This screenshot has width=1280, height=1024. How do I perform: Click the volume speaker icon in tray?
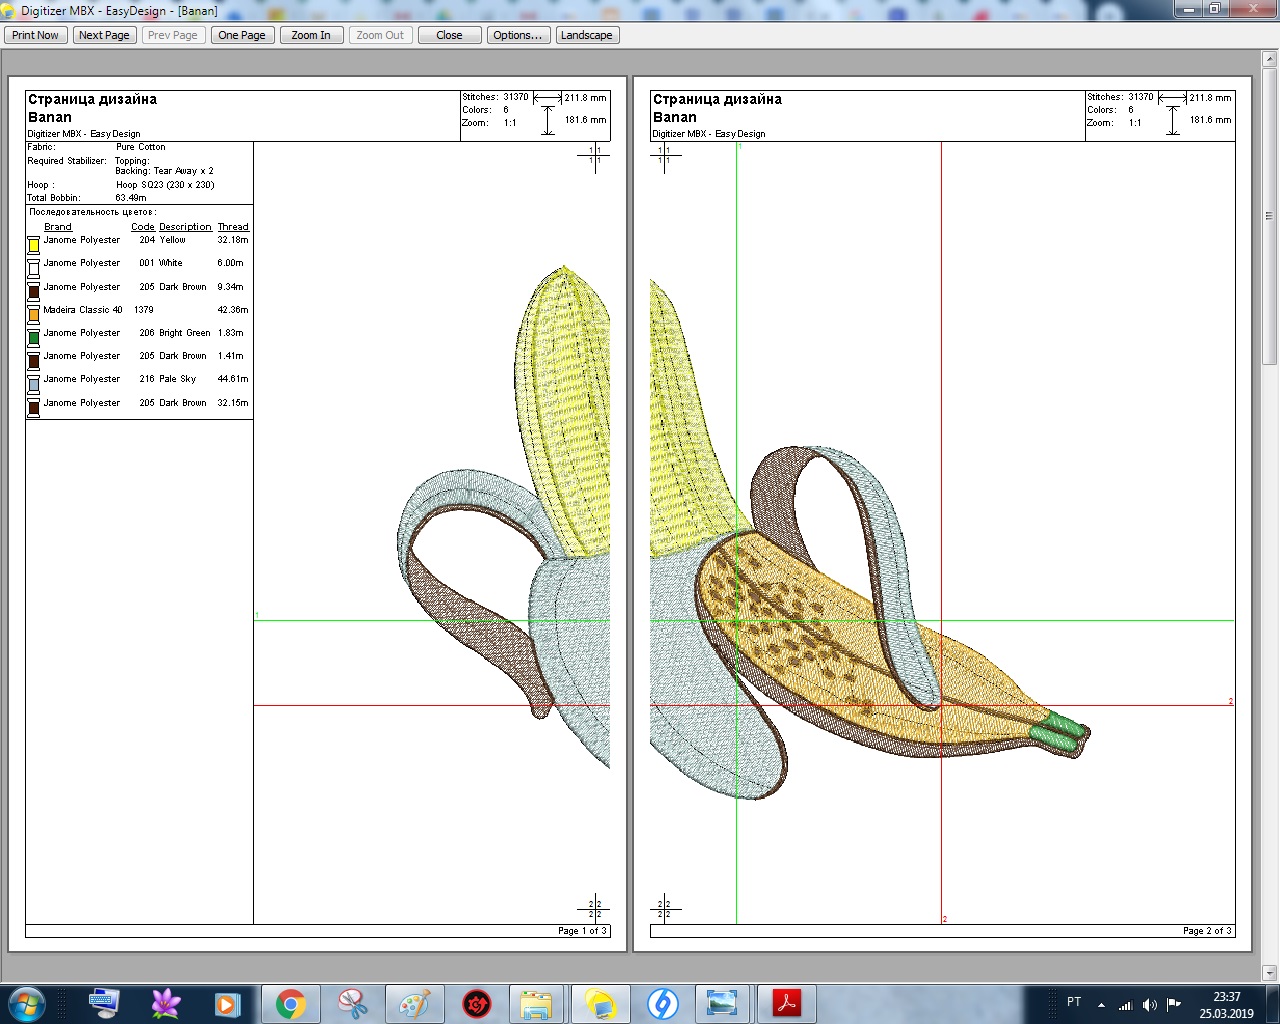(x=1150, y=1004)
